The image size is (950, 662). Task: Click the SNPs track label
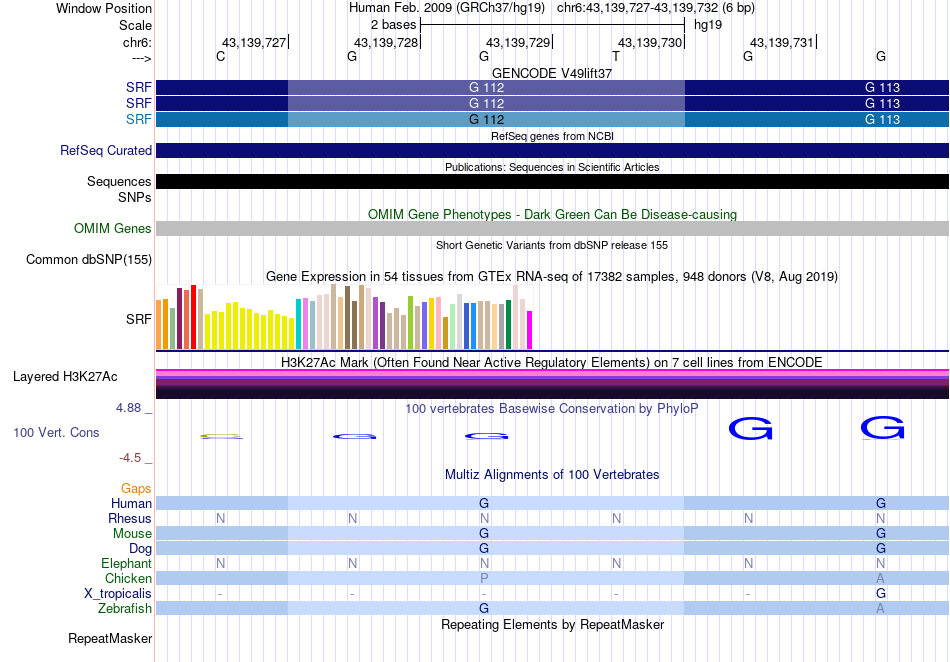point(135,197)
